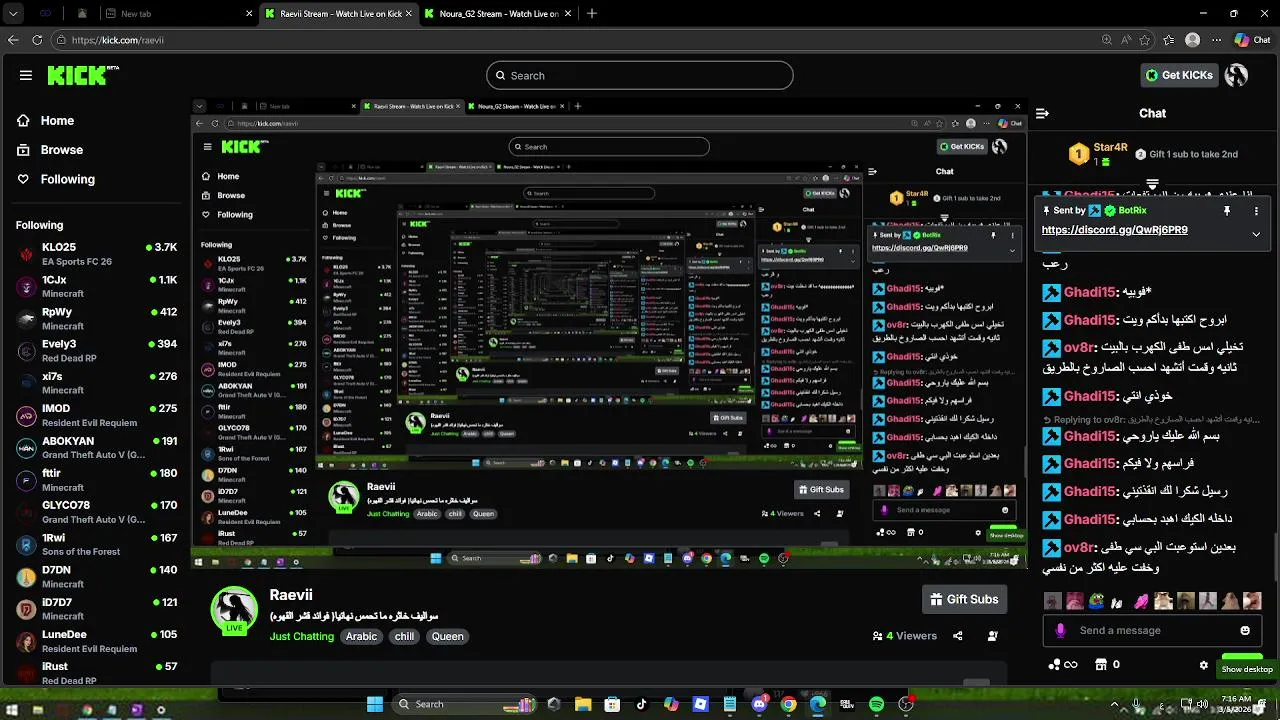Open pinned message three-dot options
The width and height of the screenshot is (1280, 720).
tap(1256, 211)
